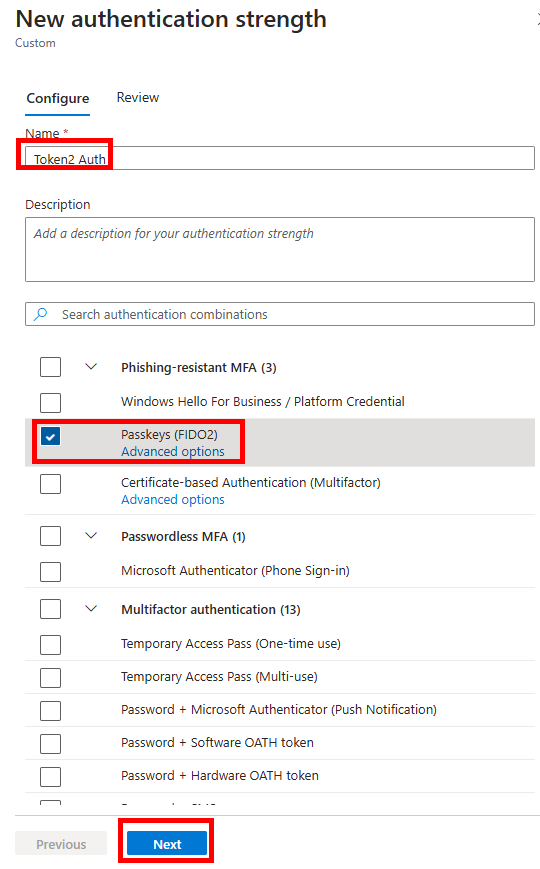Select the Phishing-resistant MFA group checkbox
Screen dimensions: 540x869
[x=50, y=367]
